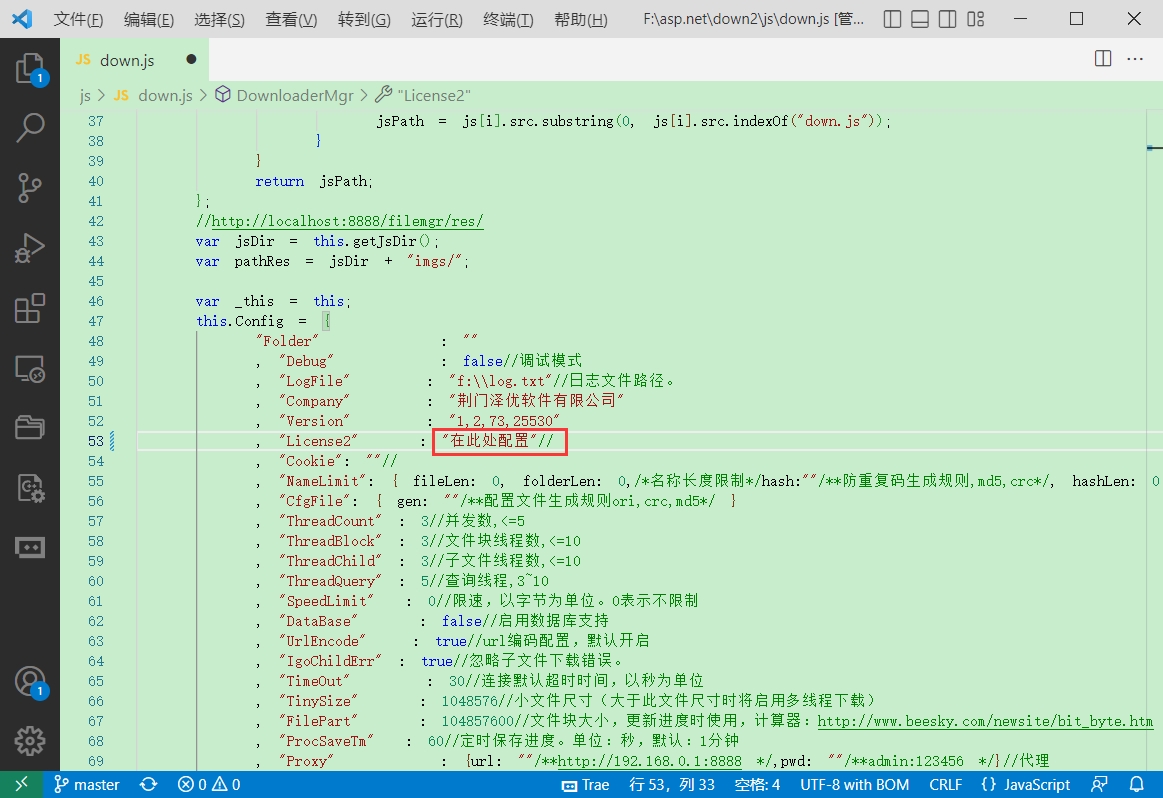
Task: Open the Search view
Action: tap(30, 128)
